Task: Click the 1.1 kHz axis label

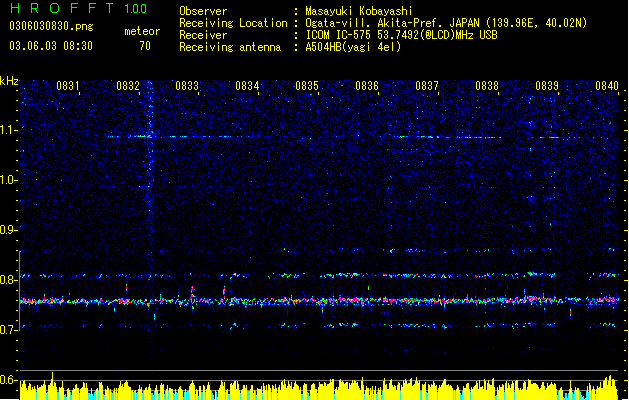Action: tap(9, 130)
